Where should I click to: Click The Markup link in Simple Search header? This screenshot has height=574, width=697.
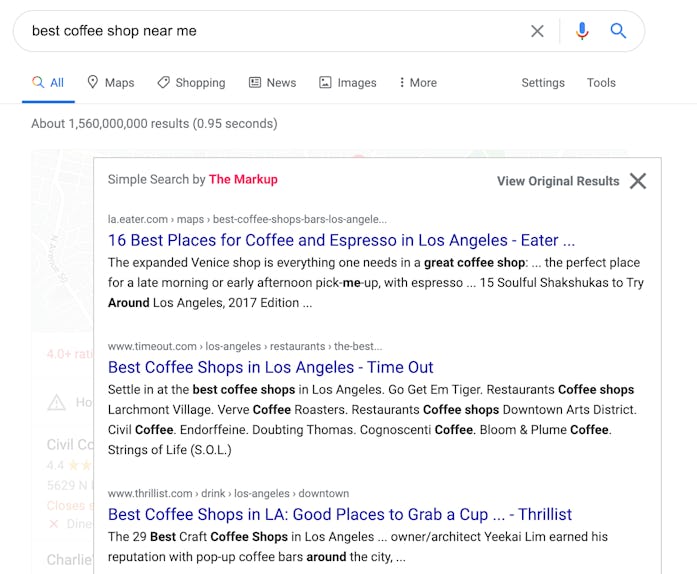[243, 179]
